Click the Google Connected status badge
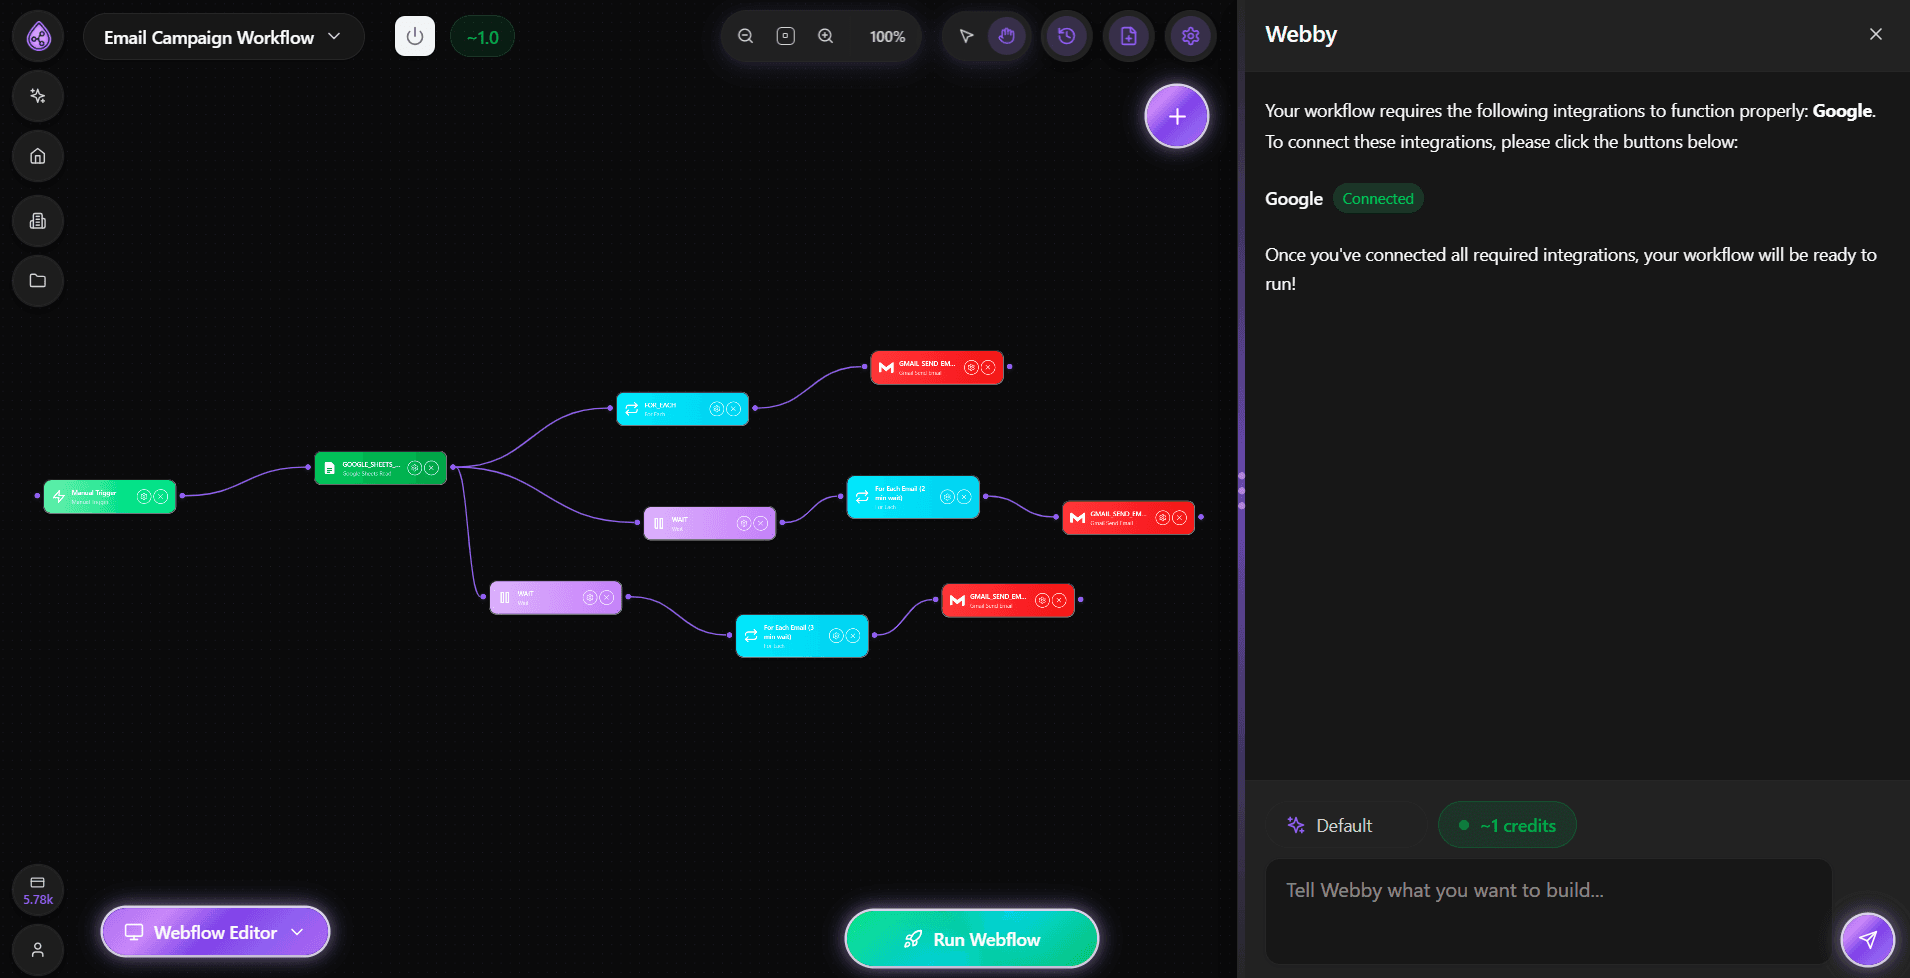Viewport: 1910px width, 978px height. [x=1378, y=198]
